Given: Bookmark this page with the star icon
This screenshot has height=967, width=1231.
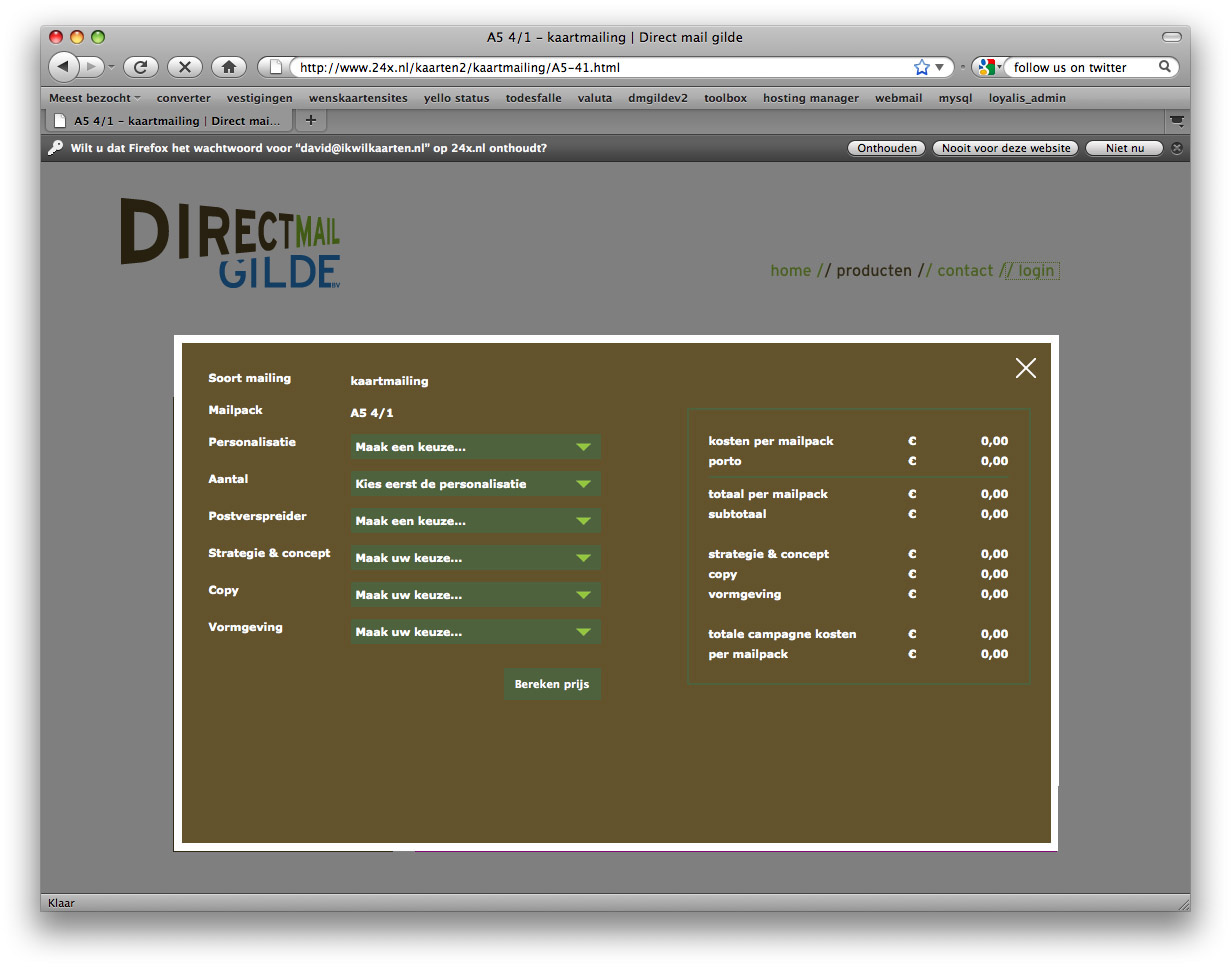Looking at the screenshot, I should pyautogui.click(x=922, y=67).
